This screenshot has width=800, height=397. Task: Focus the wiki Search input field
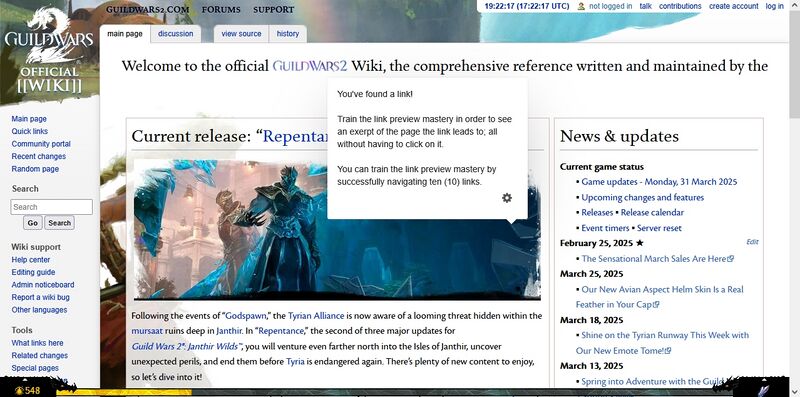click(52, 207)
